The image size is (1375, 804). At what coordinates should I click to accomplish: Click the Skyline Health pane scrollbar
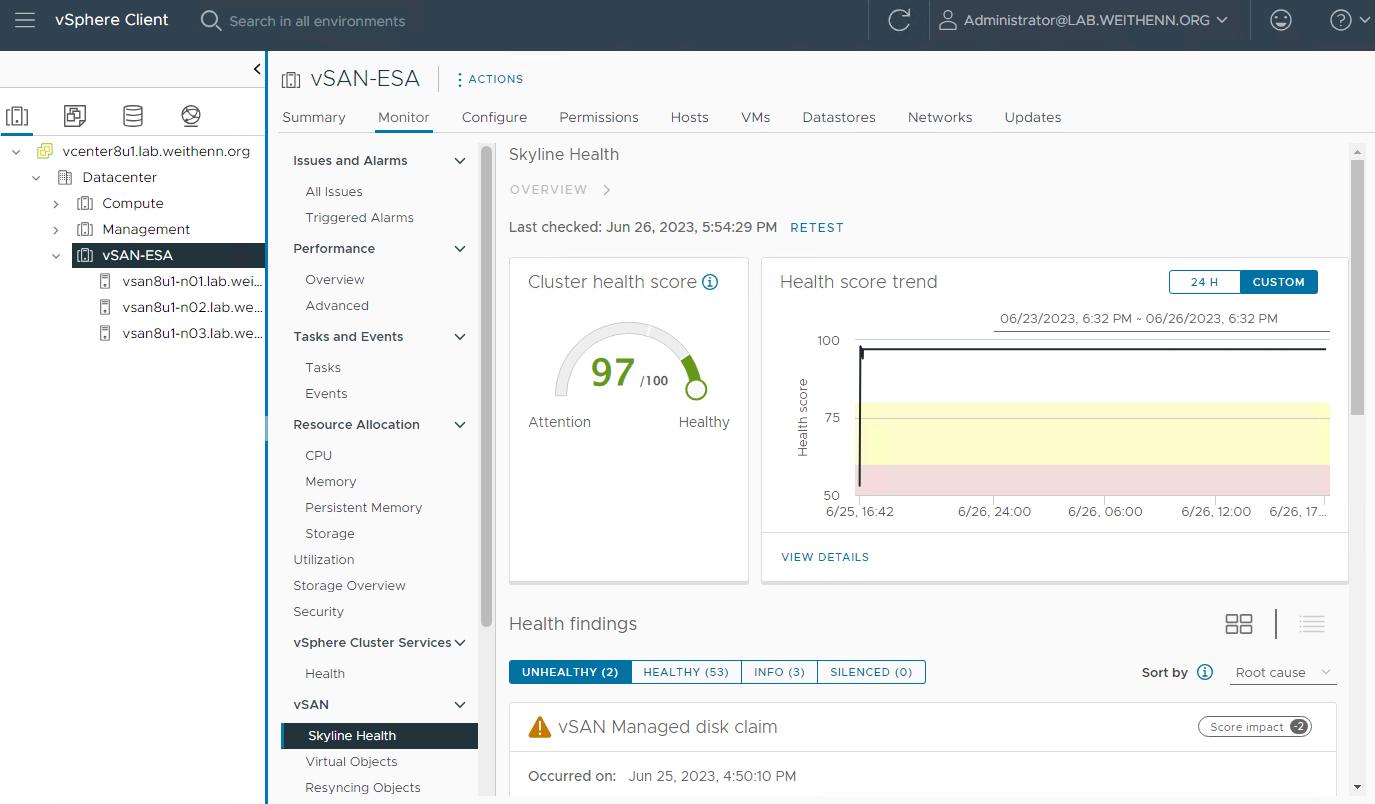[x=1357, y=286]
